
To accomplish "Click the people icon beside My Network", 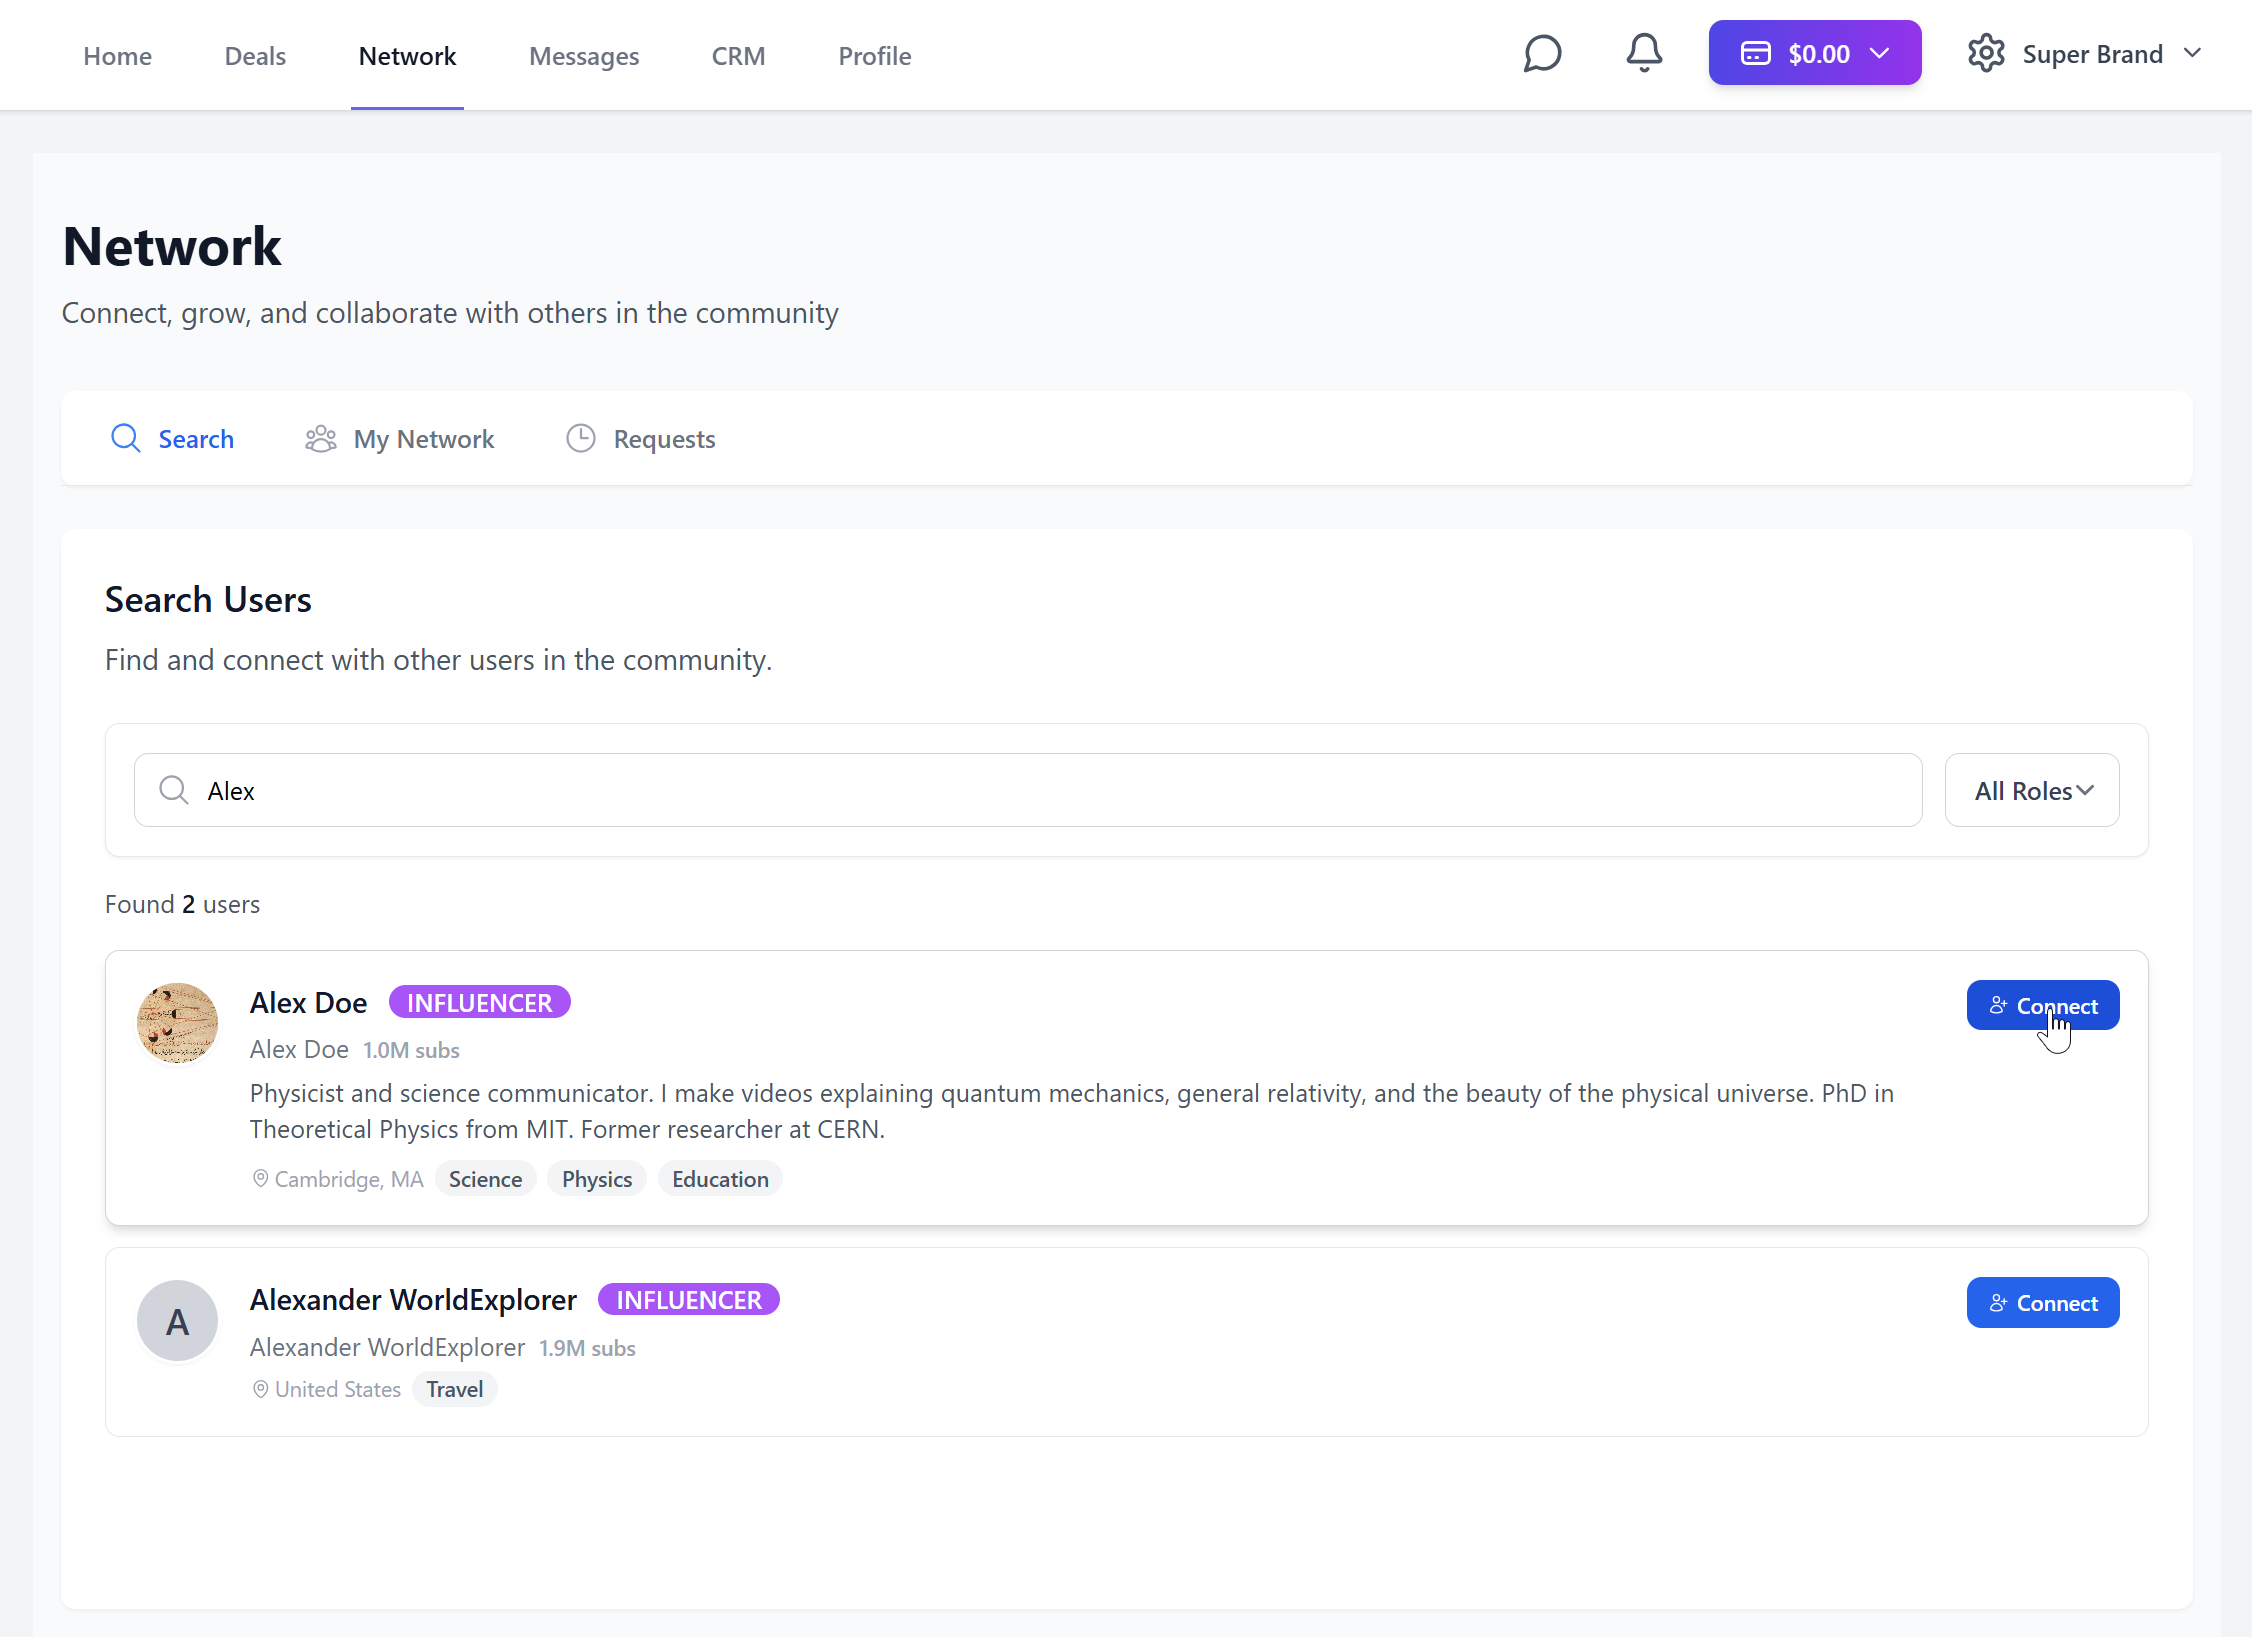I will pos(321,438).
